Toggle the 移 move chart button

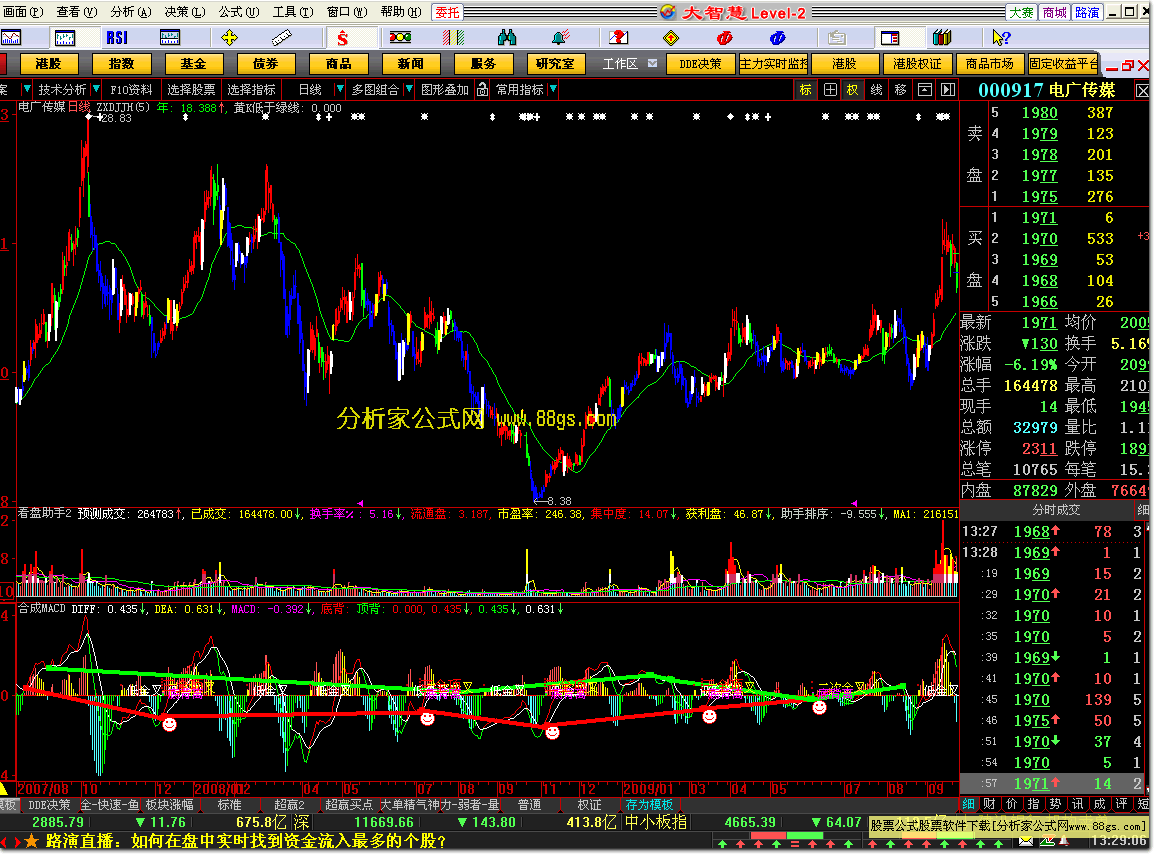[900, 90]
